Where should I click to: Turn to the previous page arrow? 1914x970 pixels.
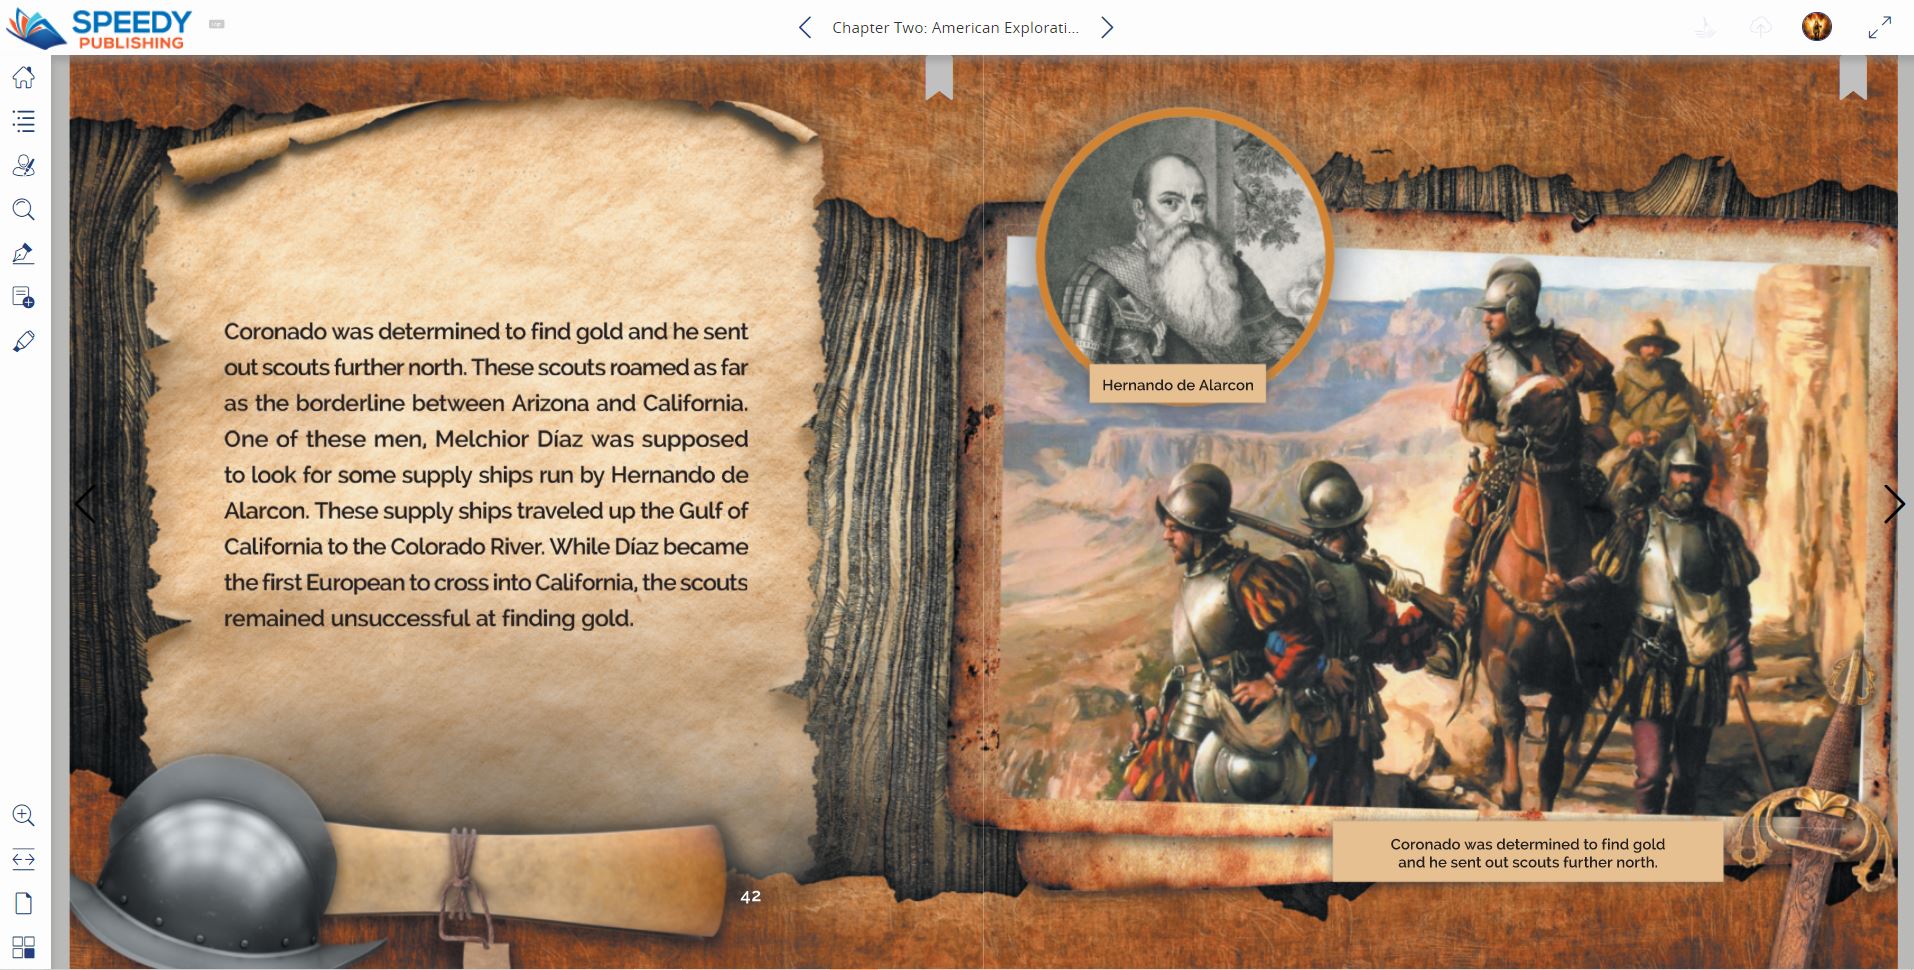click(86, 504)
